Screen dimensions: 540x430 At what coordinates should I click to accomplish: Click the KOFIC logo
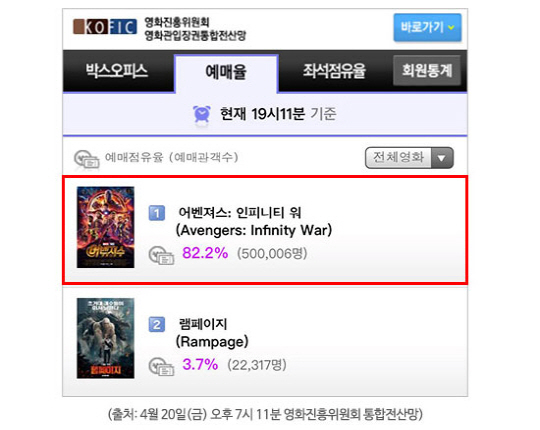click(105, 27)
